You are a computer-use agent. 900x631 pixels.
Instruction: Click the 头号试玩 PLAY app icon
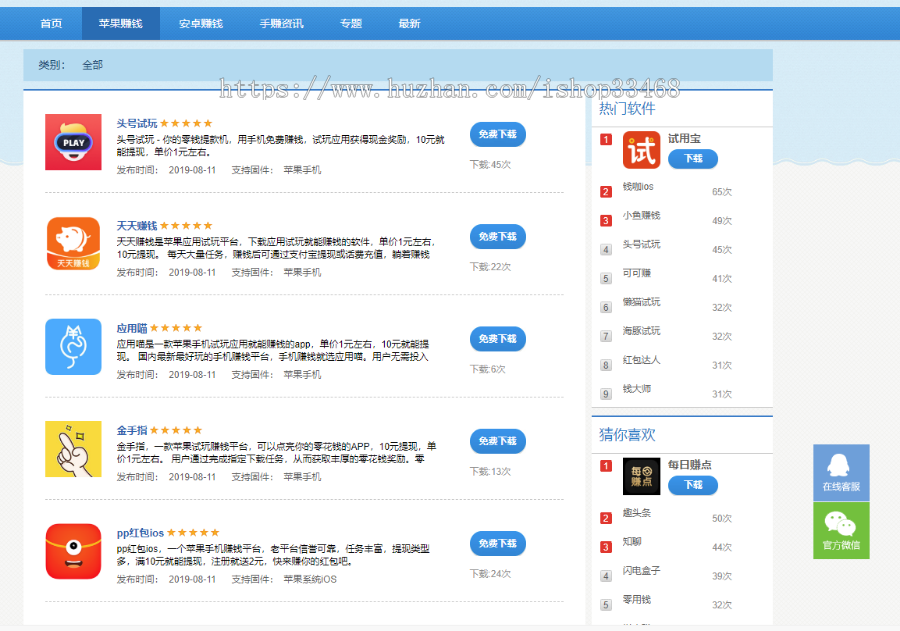[73, 143]
